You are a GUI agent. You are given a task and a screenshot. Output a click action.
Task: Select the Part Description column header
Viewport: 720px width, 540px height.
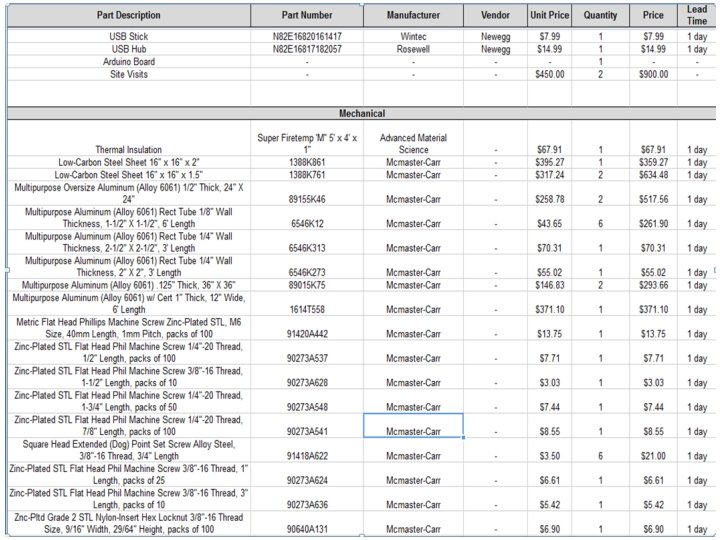[129, 15]
